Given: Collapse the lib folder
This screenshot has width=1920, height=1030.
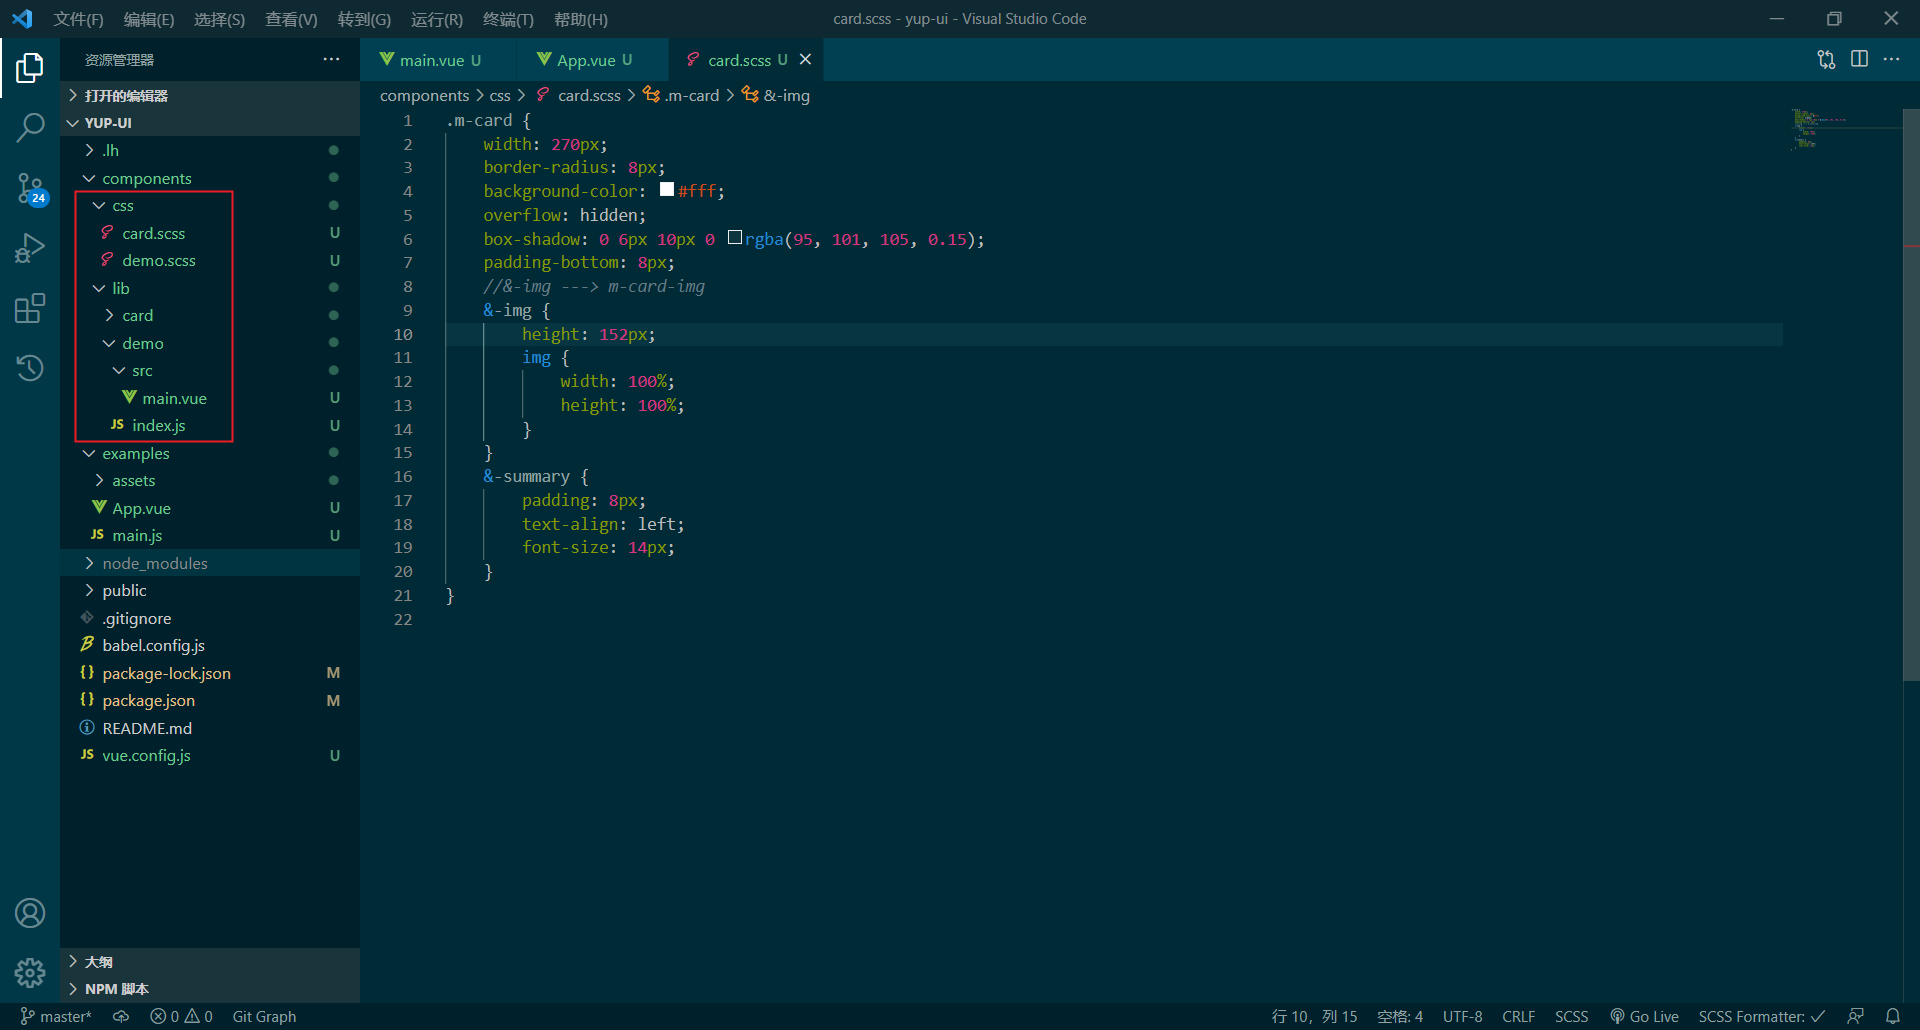Looking at the screenshot, I should pos(210,288).
